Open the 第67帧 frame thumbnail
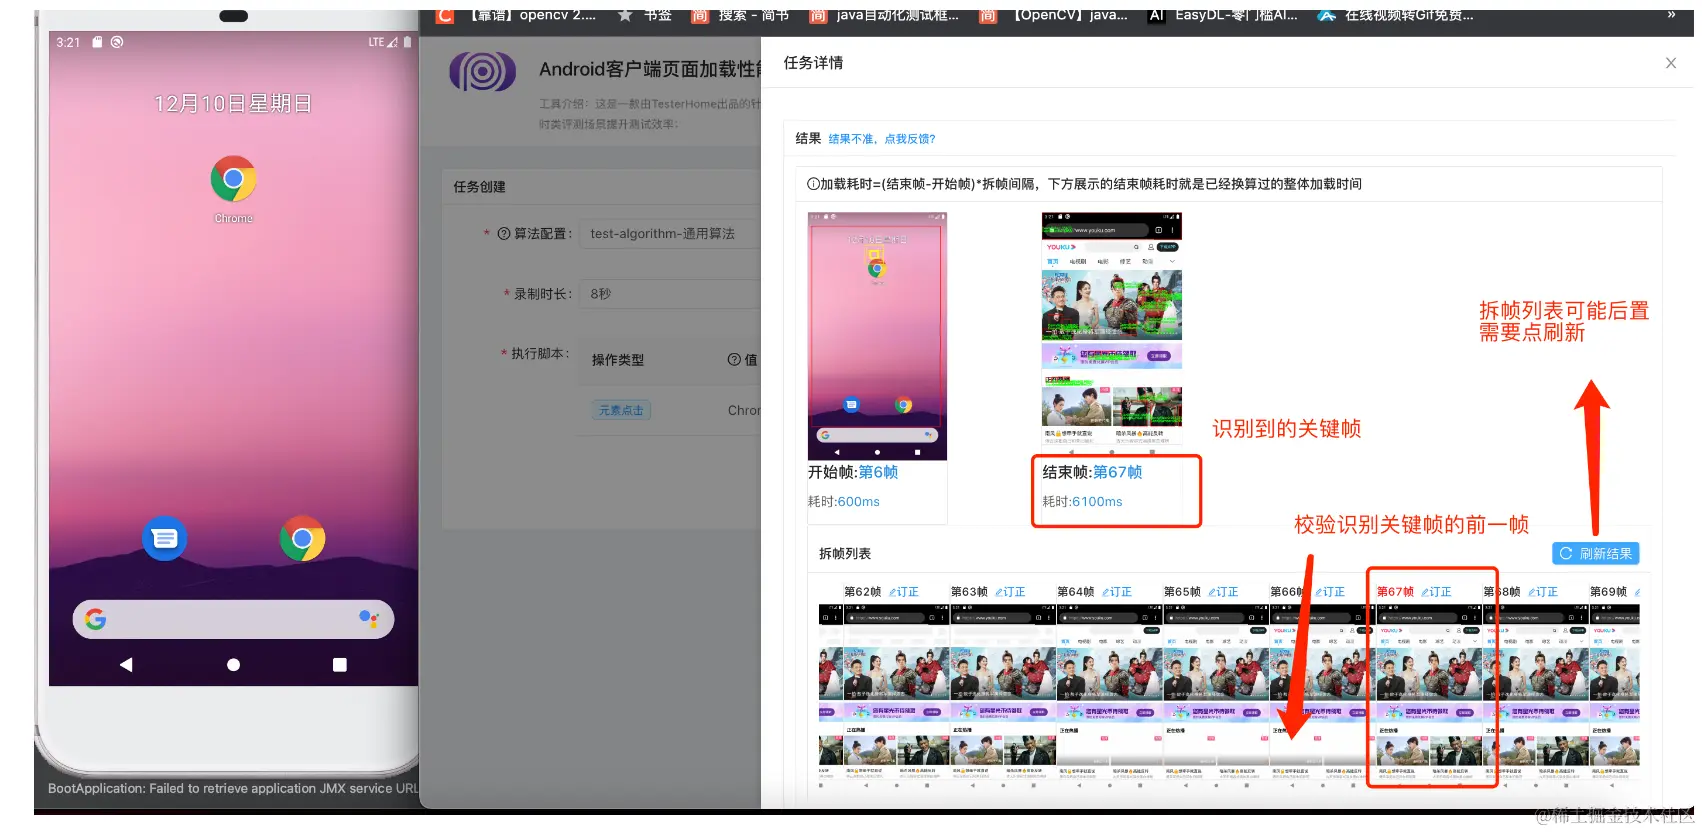This screenshot has height=832, width=1702. [x=1430, y=697]
